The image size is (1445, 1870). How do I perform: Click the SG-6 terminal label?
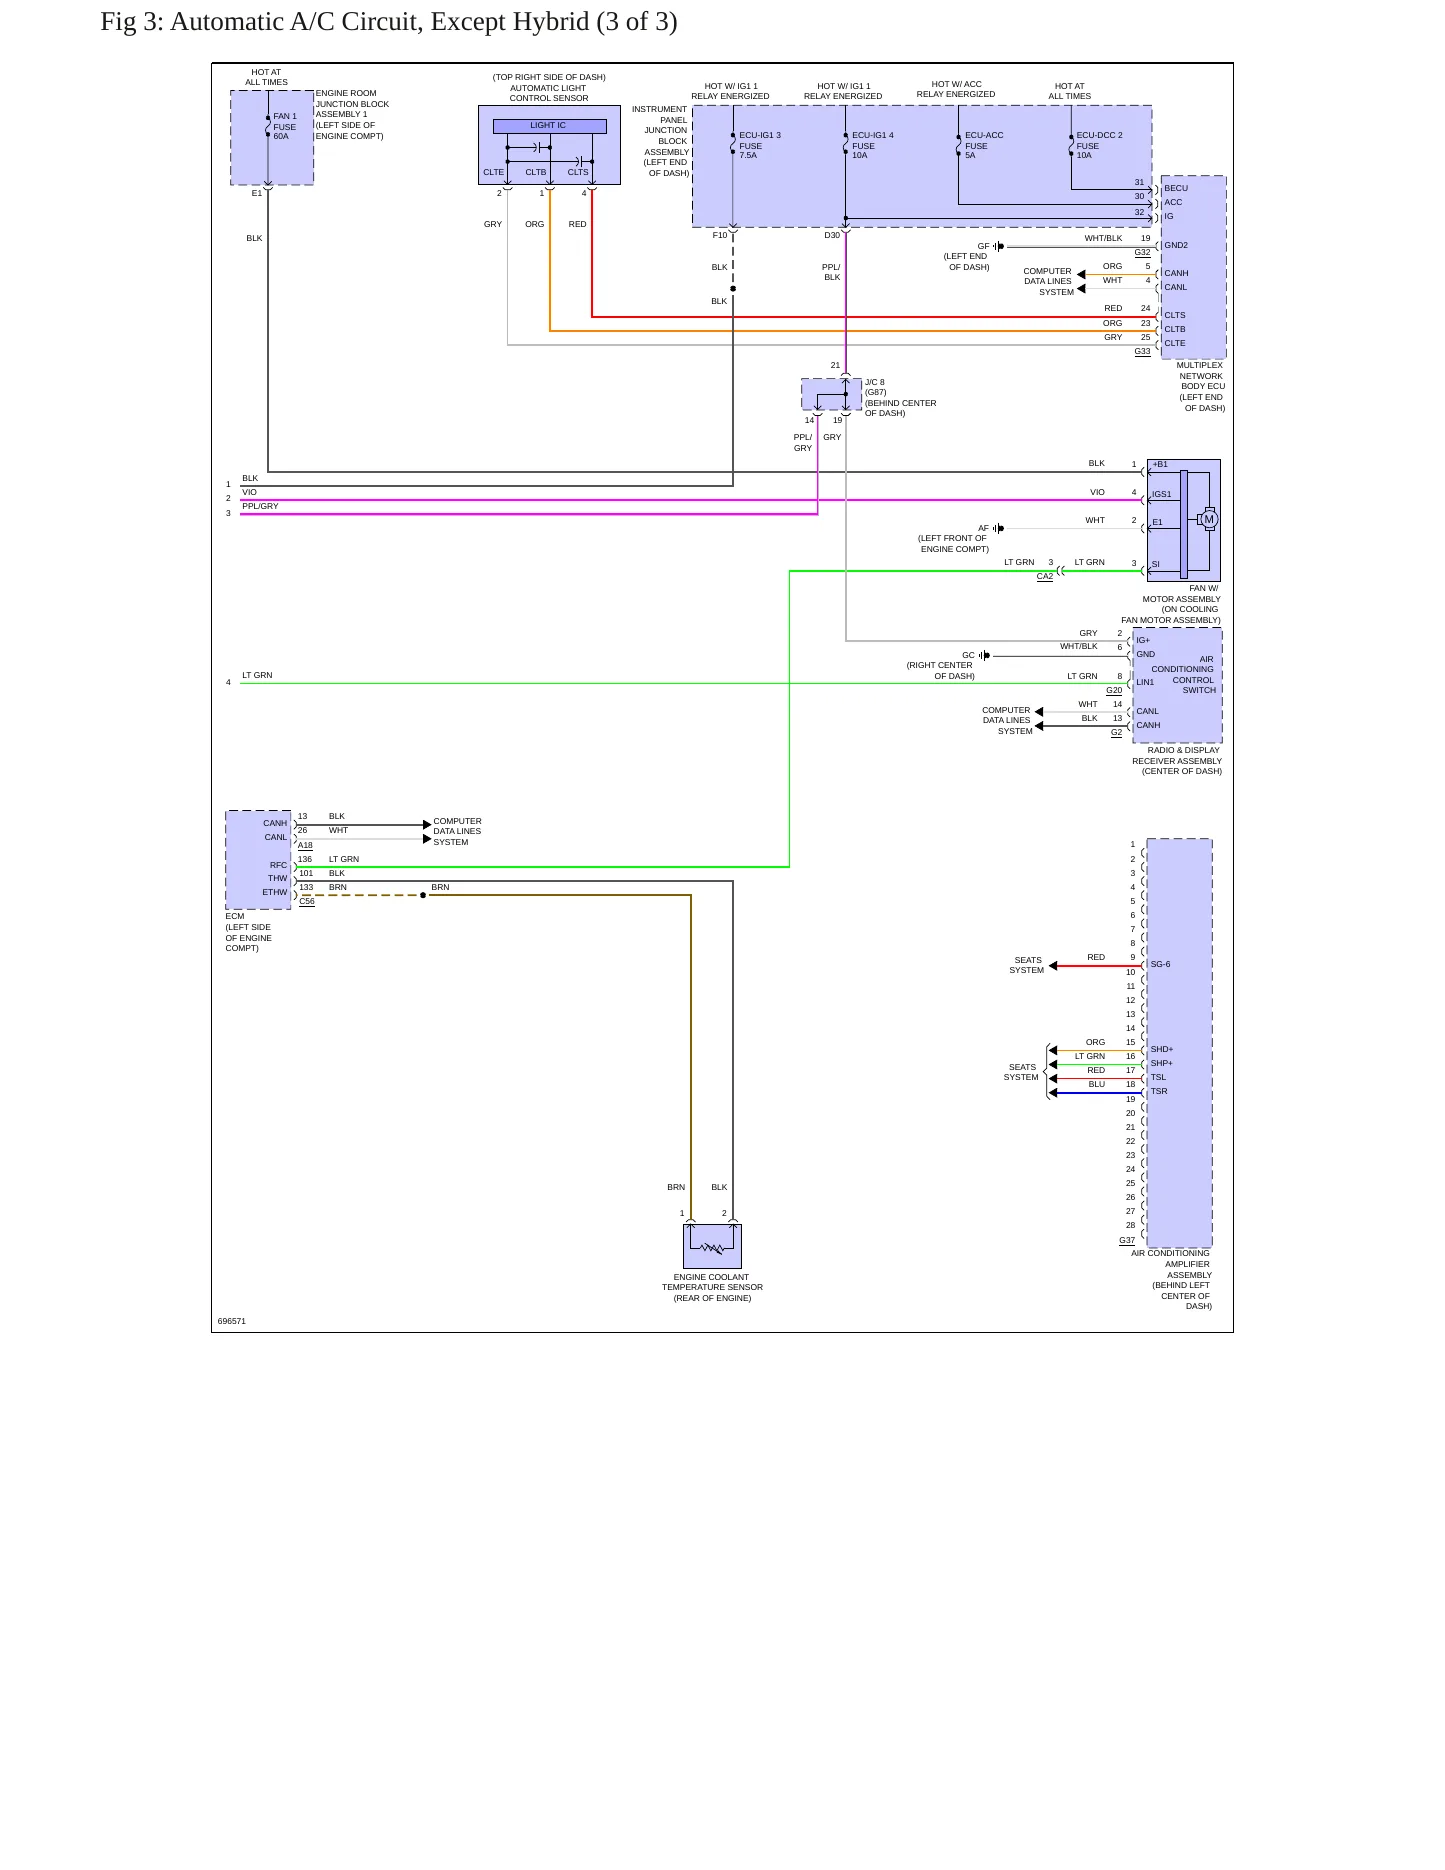(x=1160, y=964)
